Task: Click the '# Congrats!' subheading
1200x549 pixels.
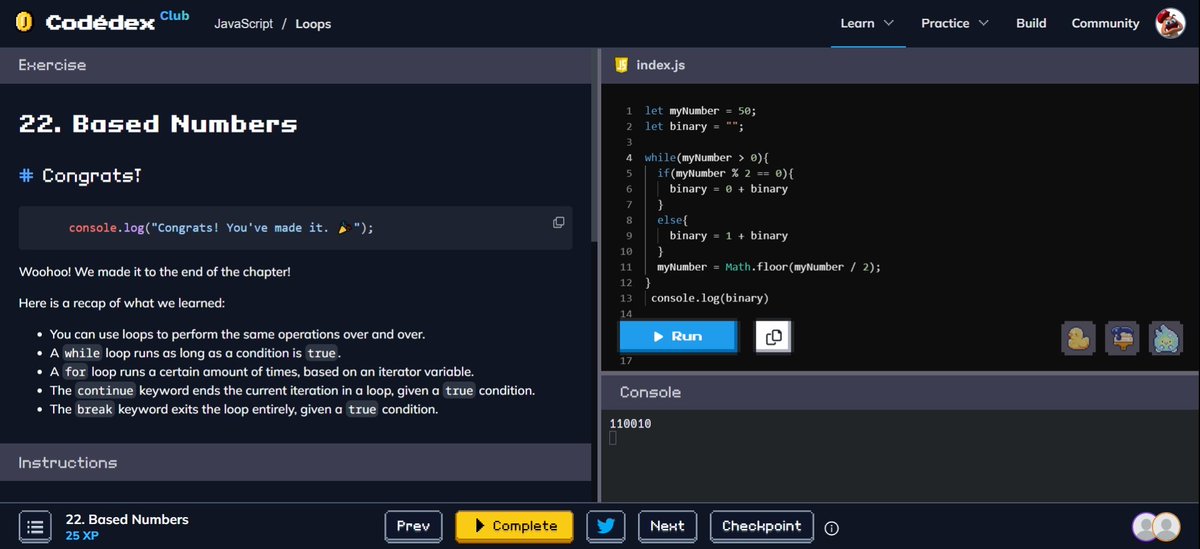Action: pyautogui.click(x=80, y=176)
